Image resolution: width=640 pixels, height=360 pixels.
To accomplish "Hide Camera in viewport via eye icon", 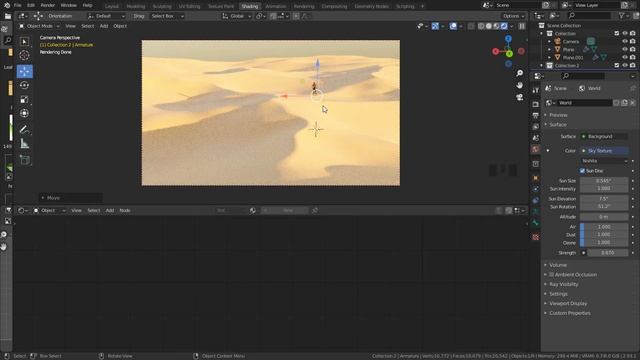I will (x=624, y=41).
